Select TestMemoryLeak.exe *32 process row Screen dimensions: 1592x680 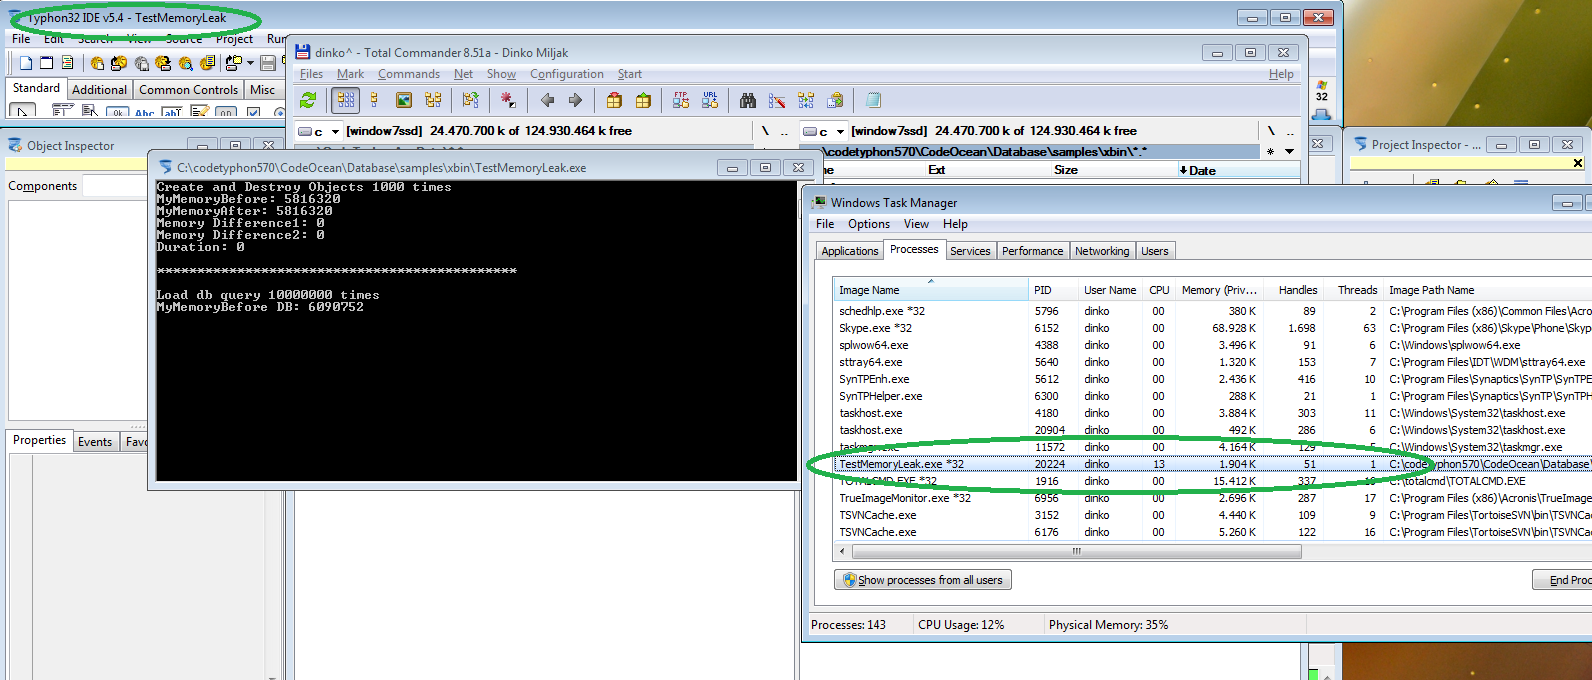click(1213, 464)
